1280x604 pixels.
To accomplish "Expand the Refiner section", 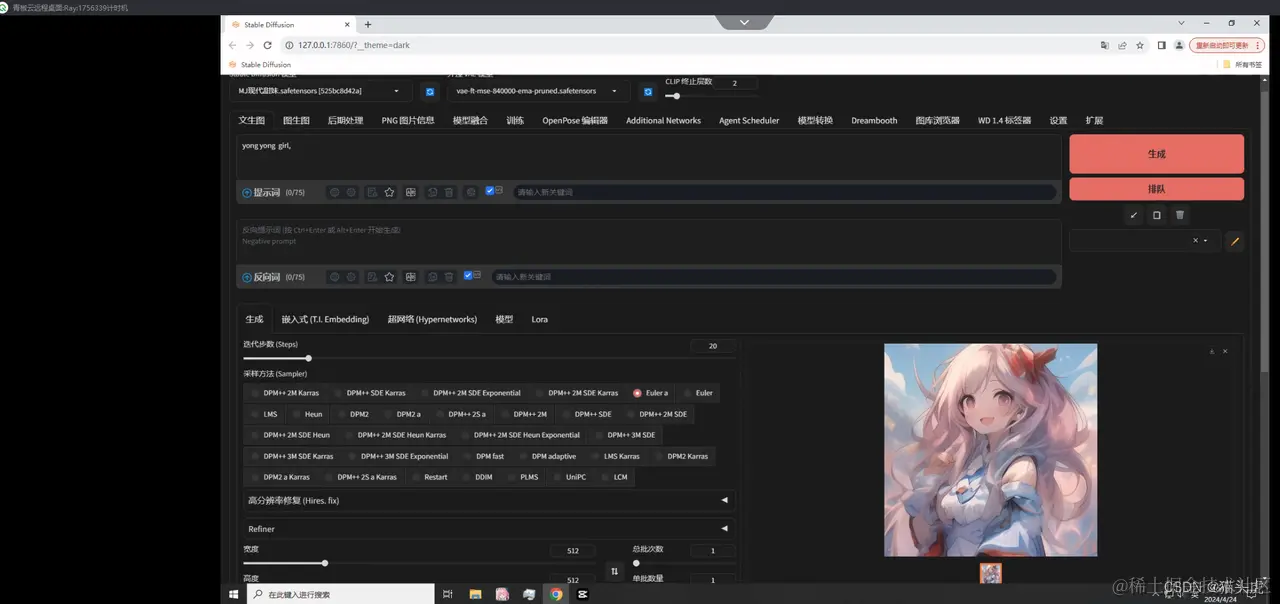I will pos(488,529).
